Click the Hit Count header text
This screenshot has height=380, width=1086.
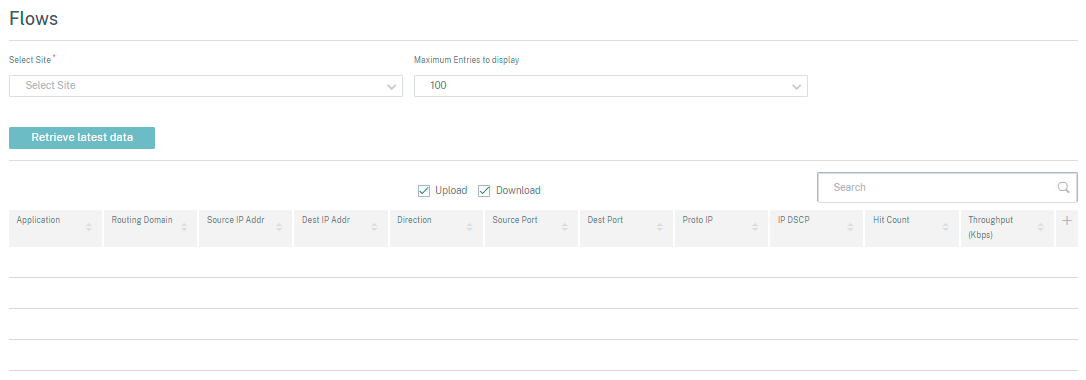tap(891, 220)
